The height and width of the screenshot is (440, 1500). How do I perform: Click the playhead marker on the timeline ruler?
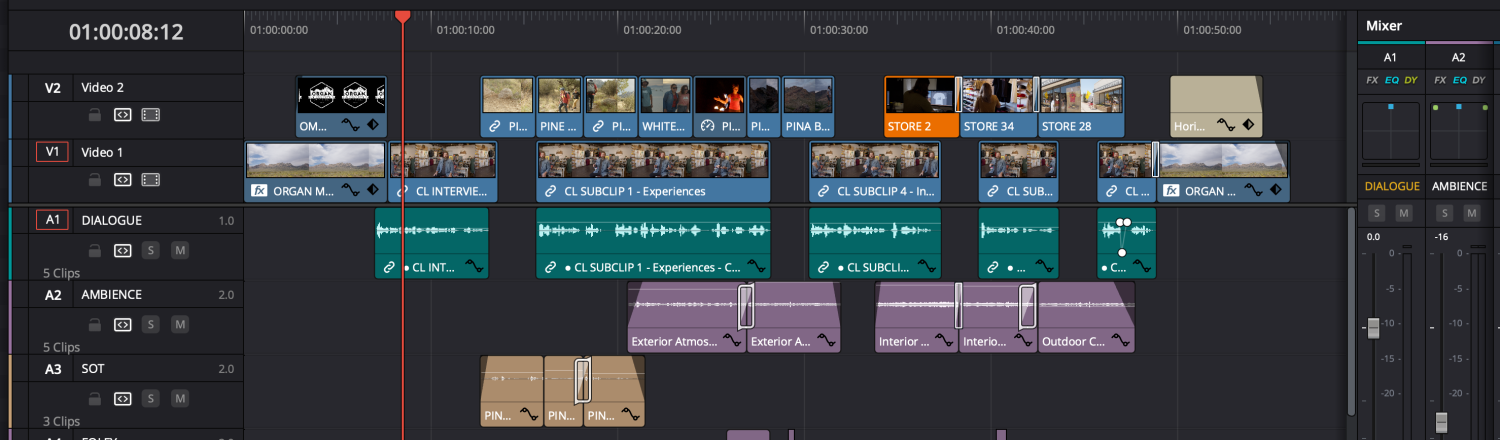point(402,16)
